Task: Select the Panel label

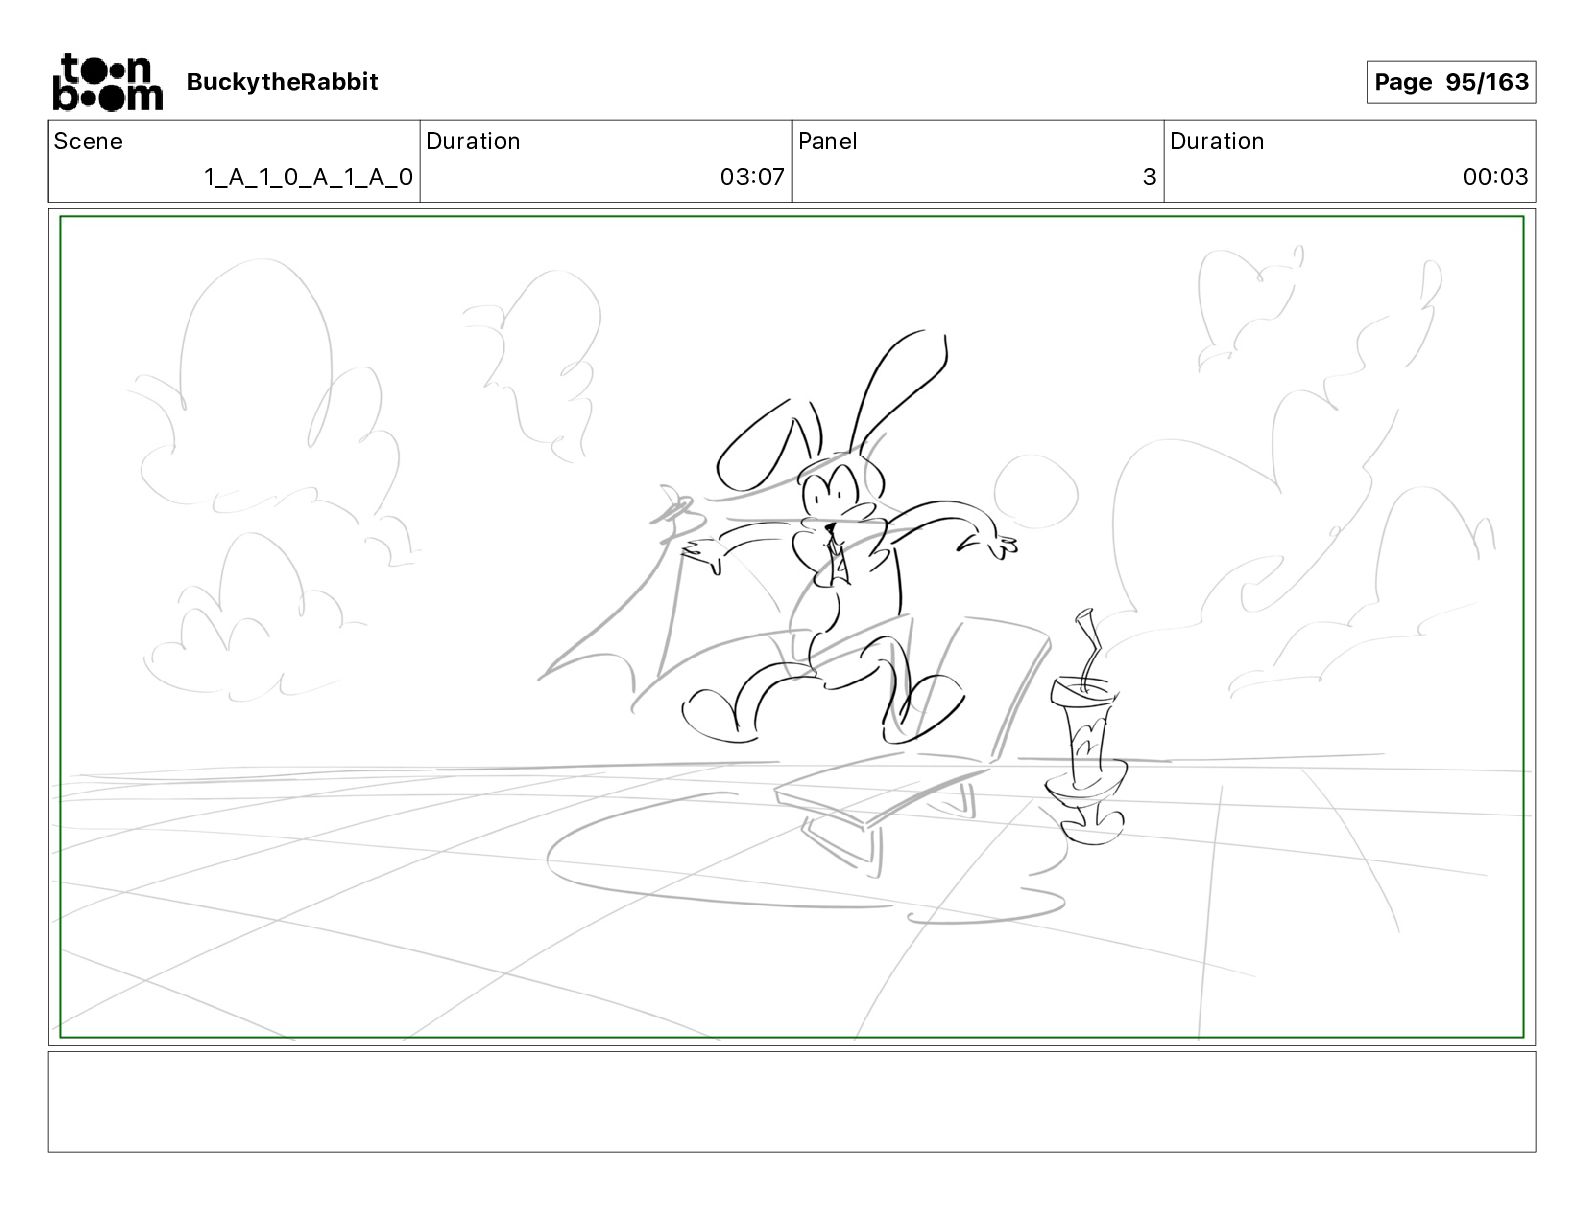Action: 828,141
